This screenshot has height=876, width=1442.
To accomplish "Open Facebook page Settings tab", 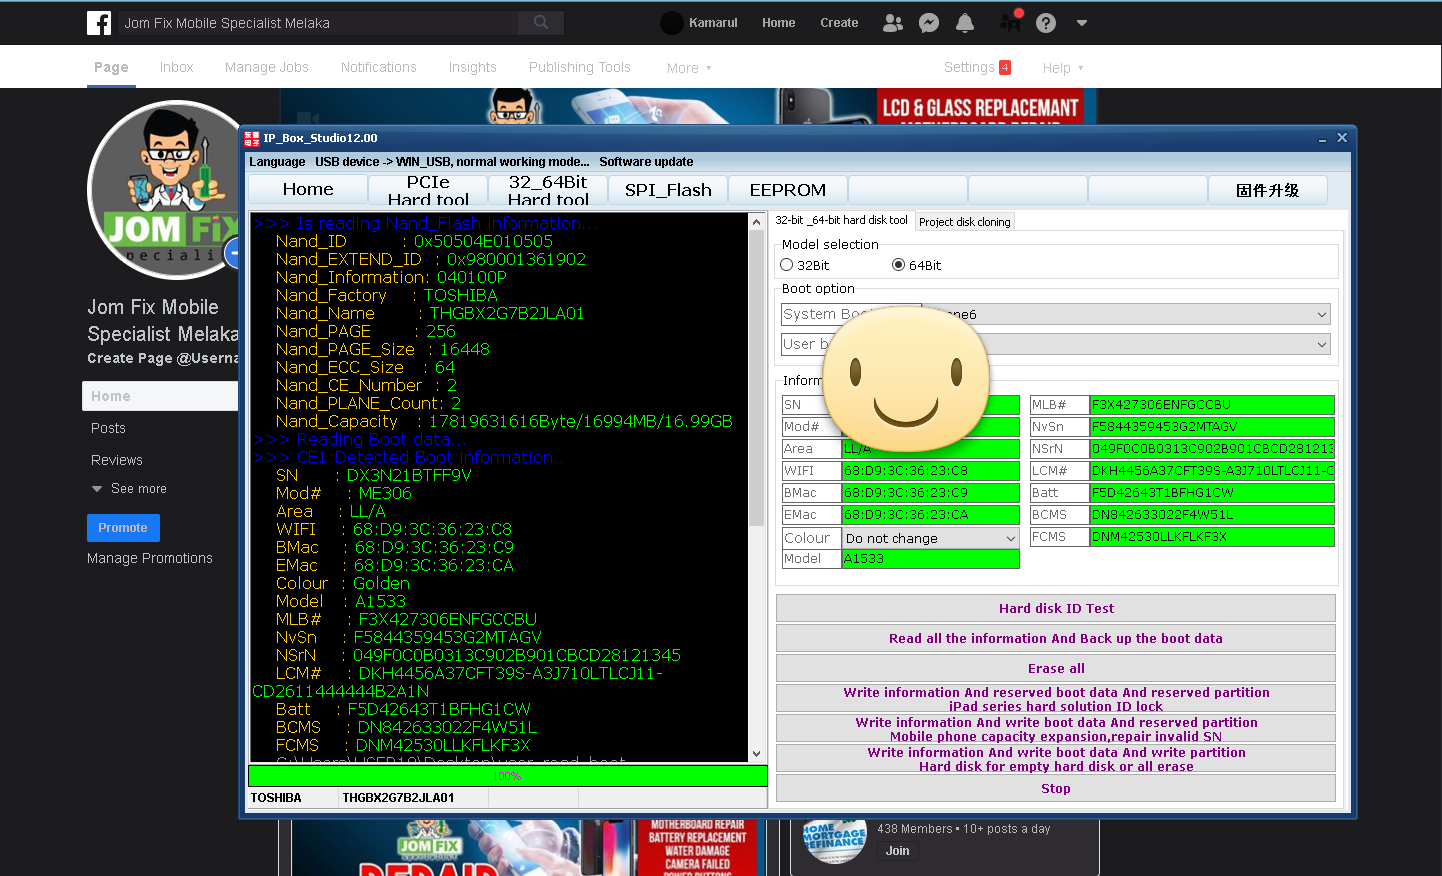I will pyautogui.click(x=977, y=67).
